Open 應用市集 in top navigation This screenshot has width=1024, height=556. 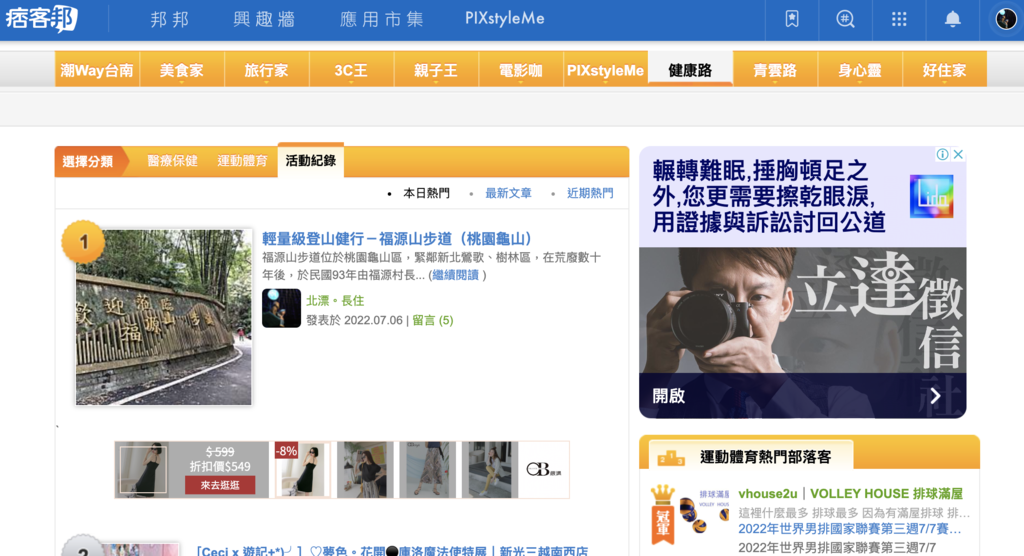pos(382,19)
